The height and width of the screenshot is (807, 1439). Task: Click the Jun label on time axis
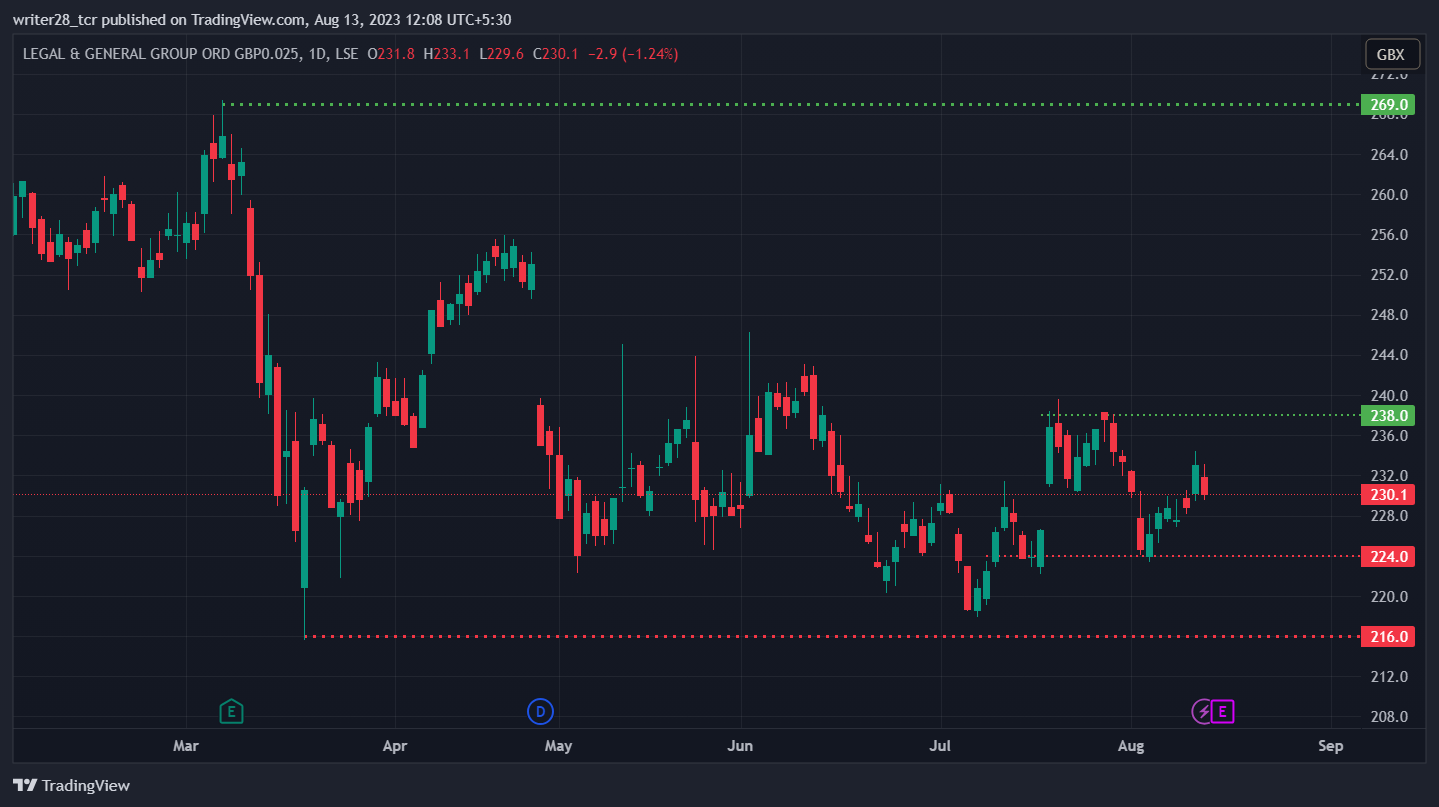[x=741, y=746]
